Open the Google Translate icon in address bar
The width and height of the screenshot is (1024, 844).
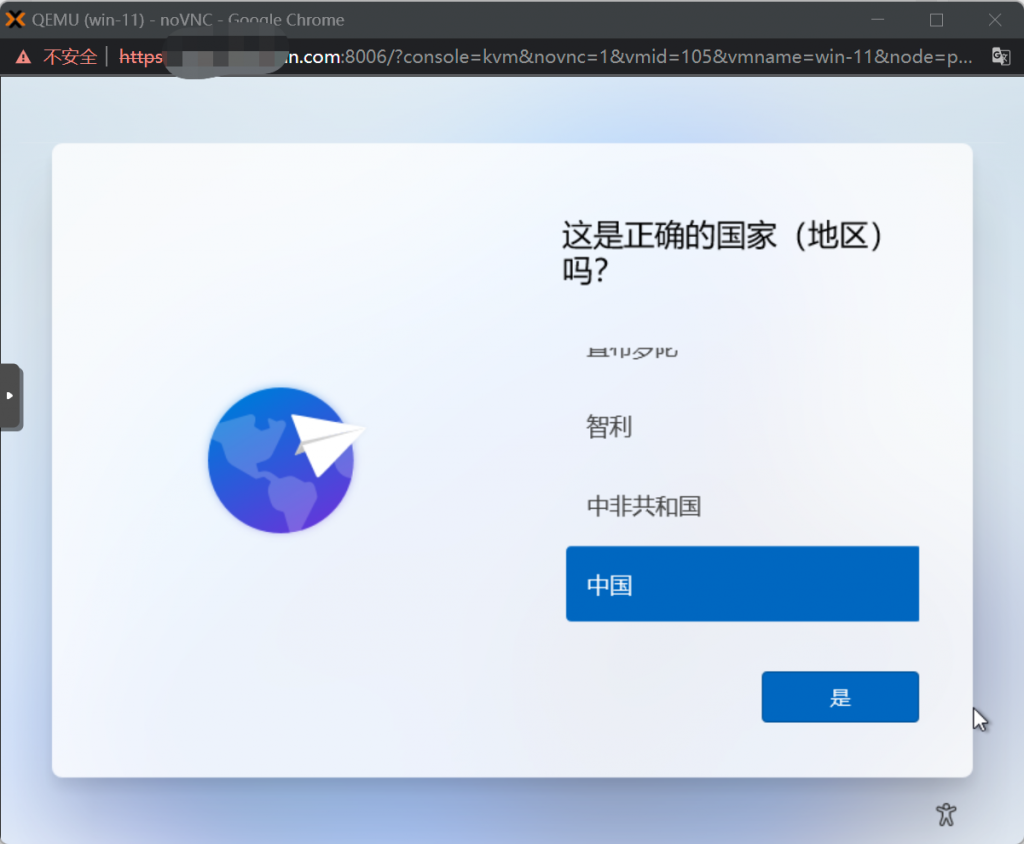pos(1000,57)
